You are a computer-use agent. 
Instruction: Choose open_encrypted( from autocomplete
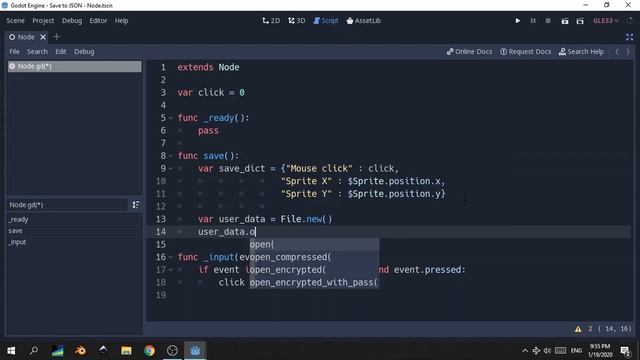pyautogui.click(x=314, y=270)
